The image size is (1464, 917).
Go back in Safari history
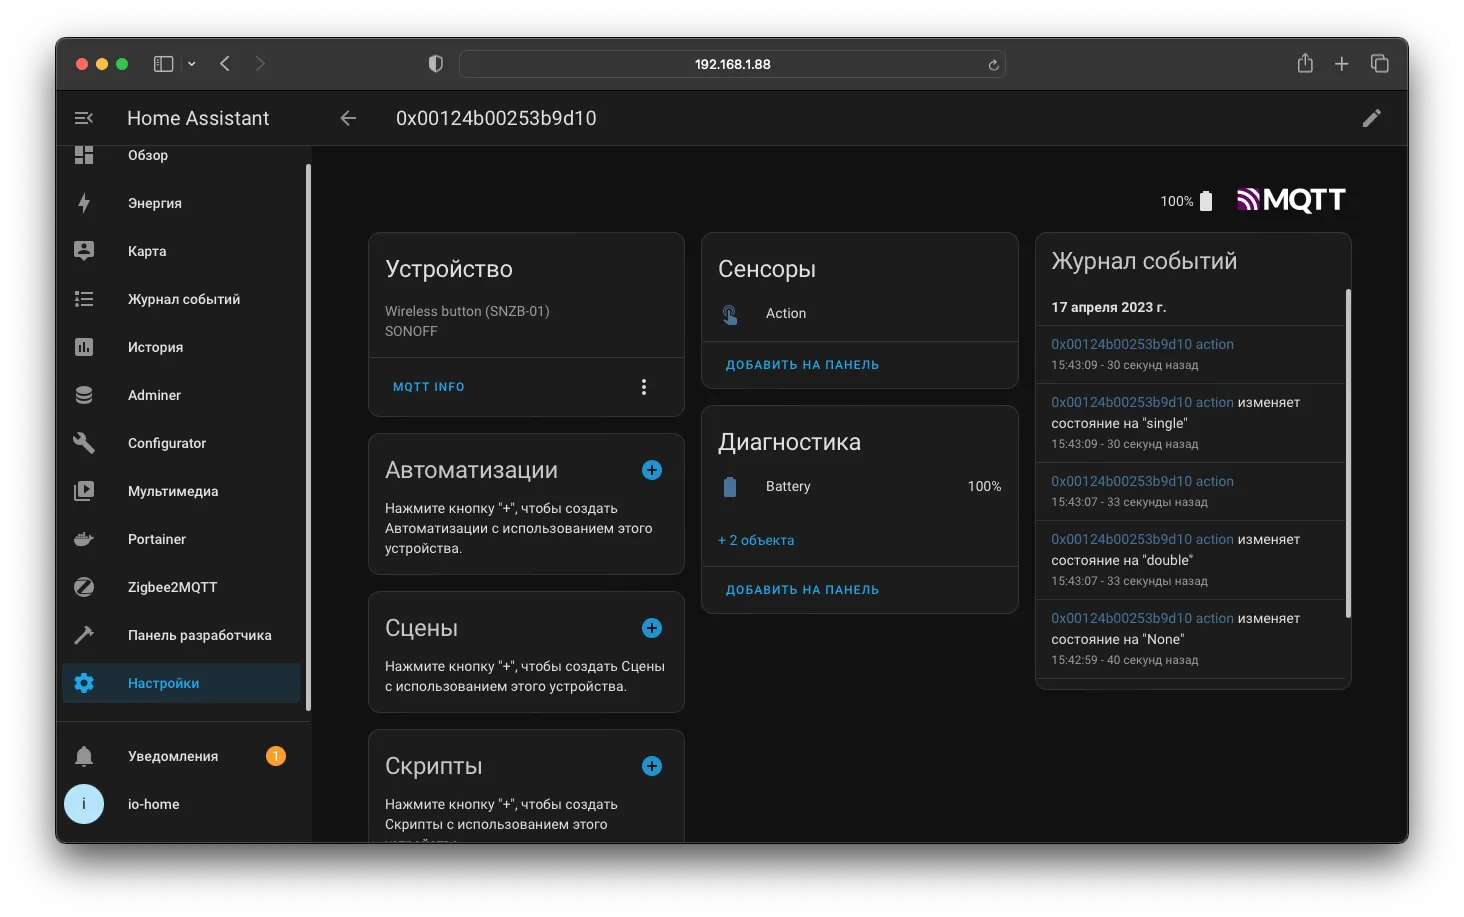225,64
